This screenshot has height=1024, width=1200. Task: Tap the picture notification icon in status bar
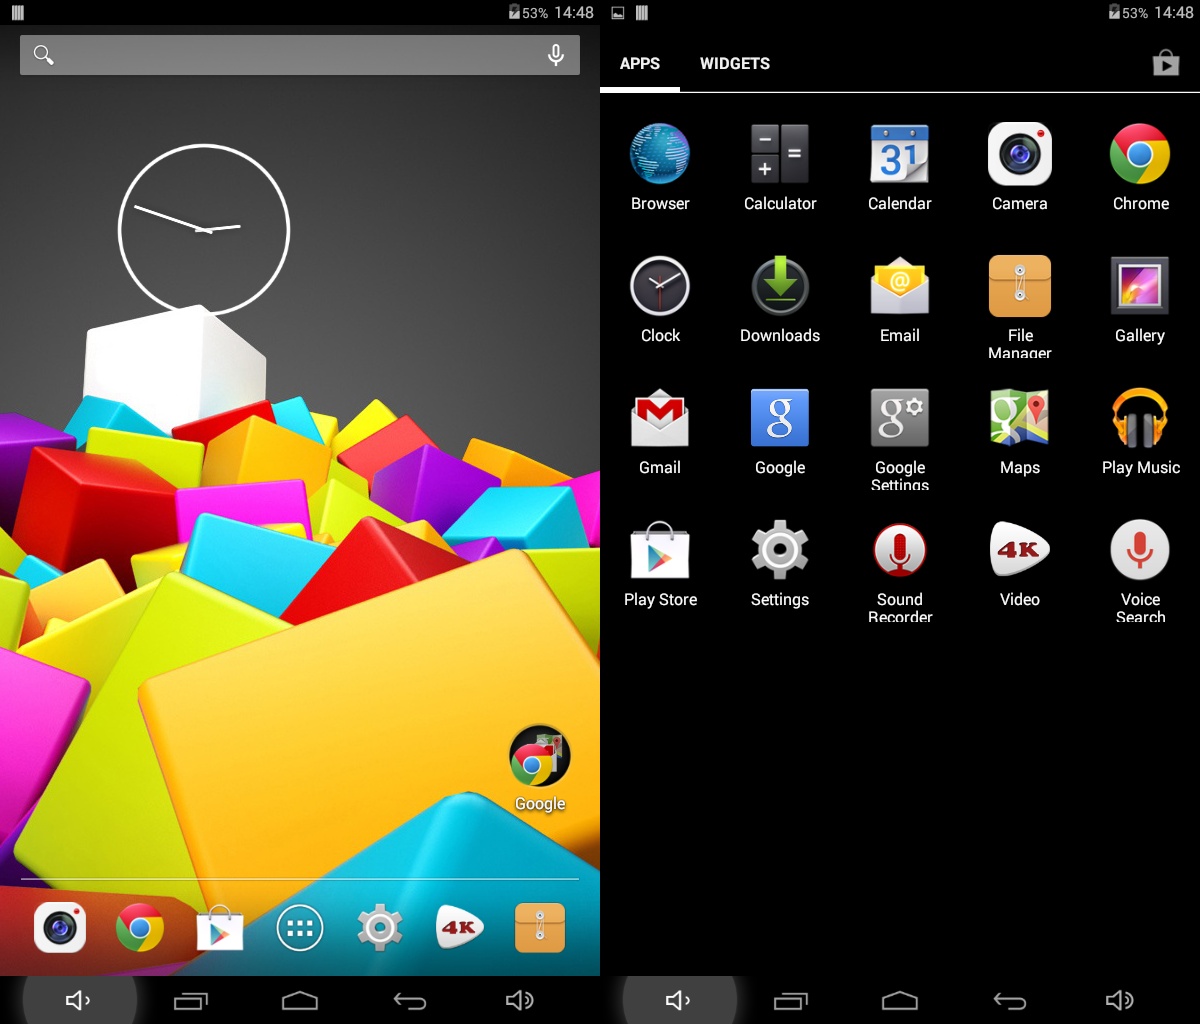coord(618,13)
